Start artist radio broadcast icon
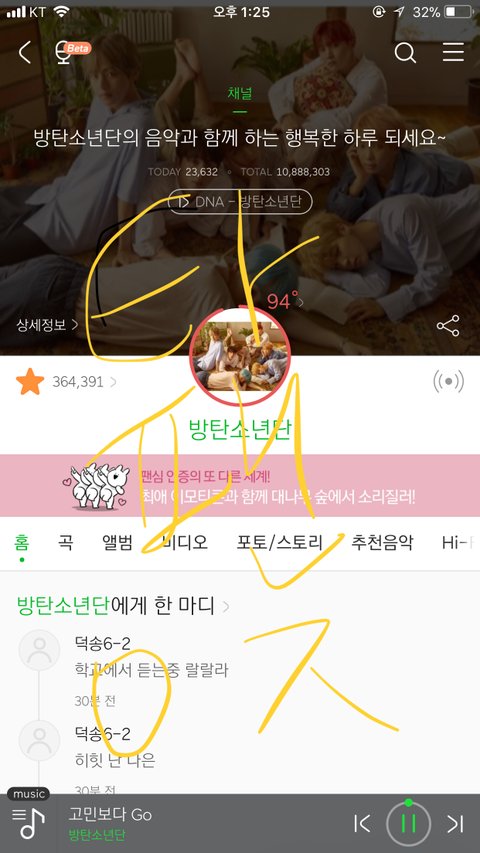Viewport: 480px width, 853px height. pos(448,381)
